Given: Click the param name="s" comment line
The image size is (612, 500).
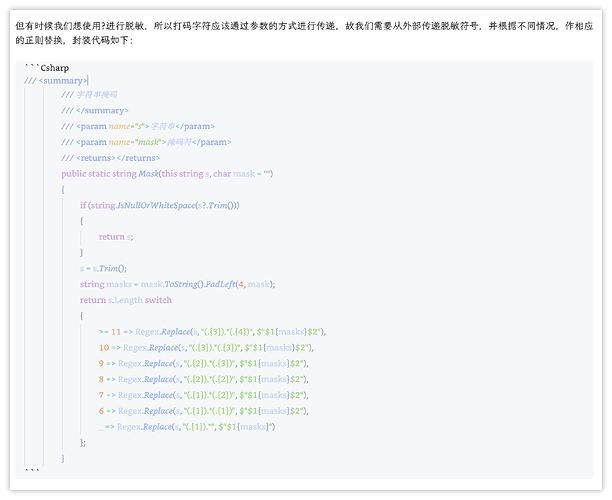Looking at the screenshot, I should click(138, 126).
